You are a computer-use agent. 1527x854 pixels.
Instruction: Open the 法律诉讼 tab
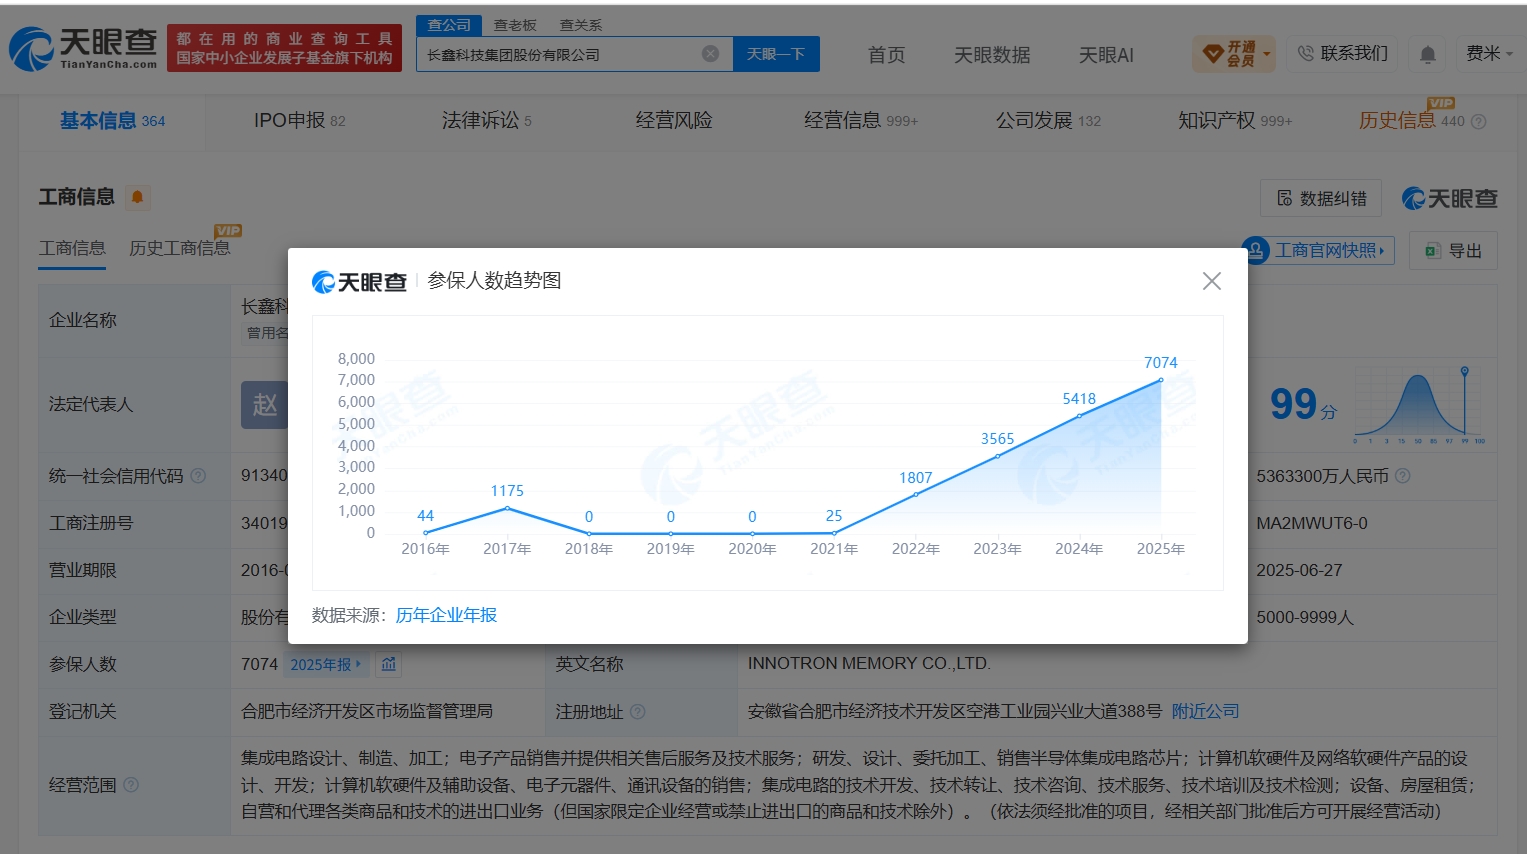[x=487, y=121]
